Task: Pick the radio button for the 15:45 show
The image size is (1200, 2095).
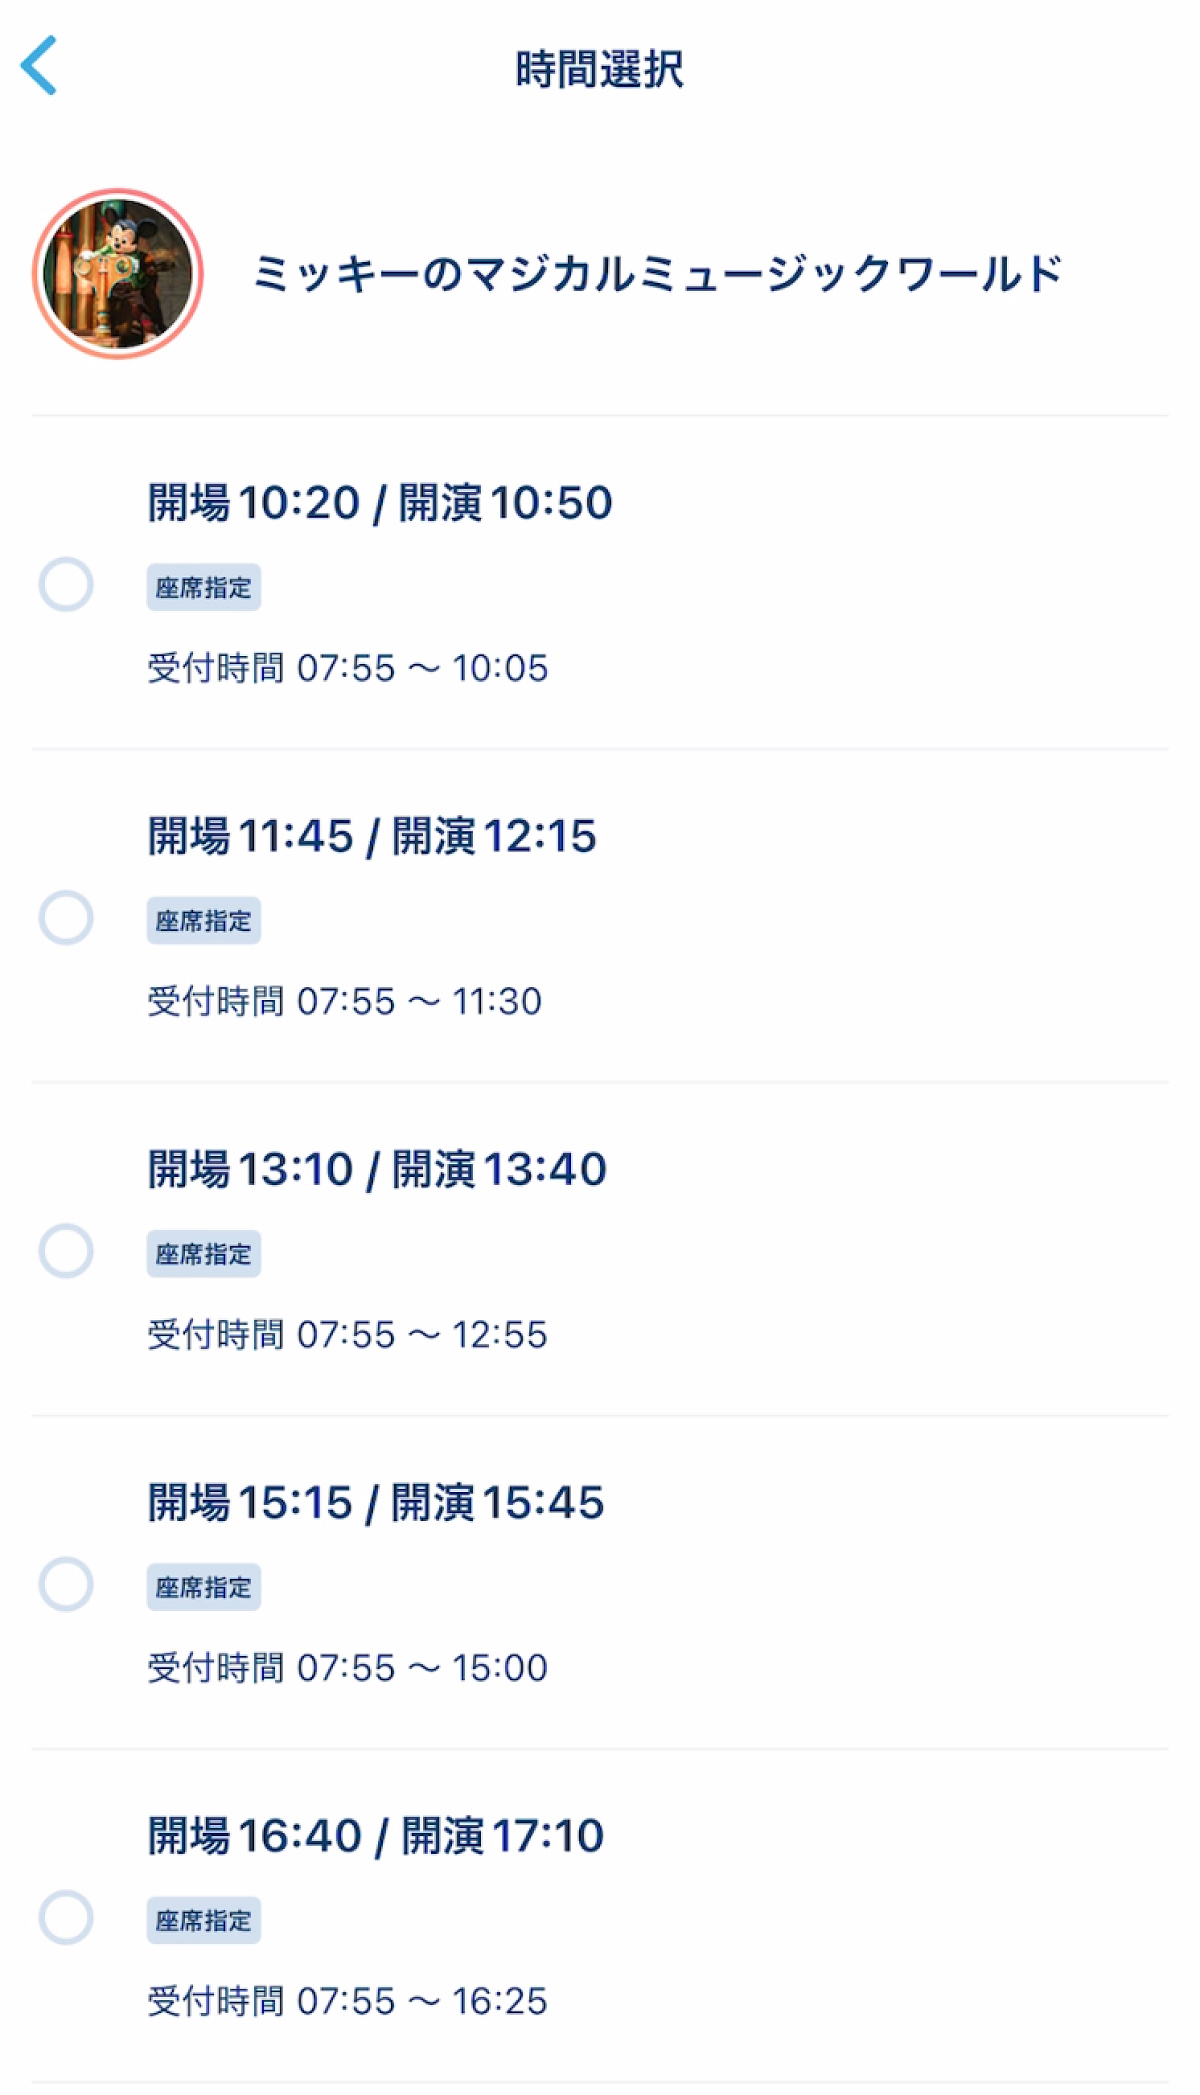Action: [66, 1584]
